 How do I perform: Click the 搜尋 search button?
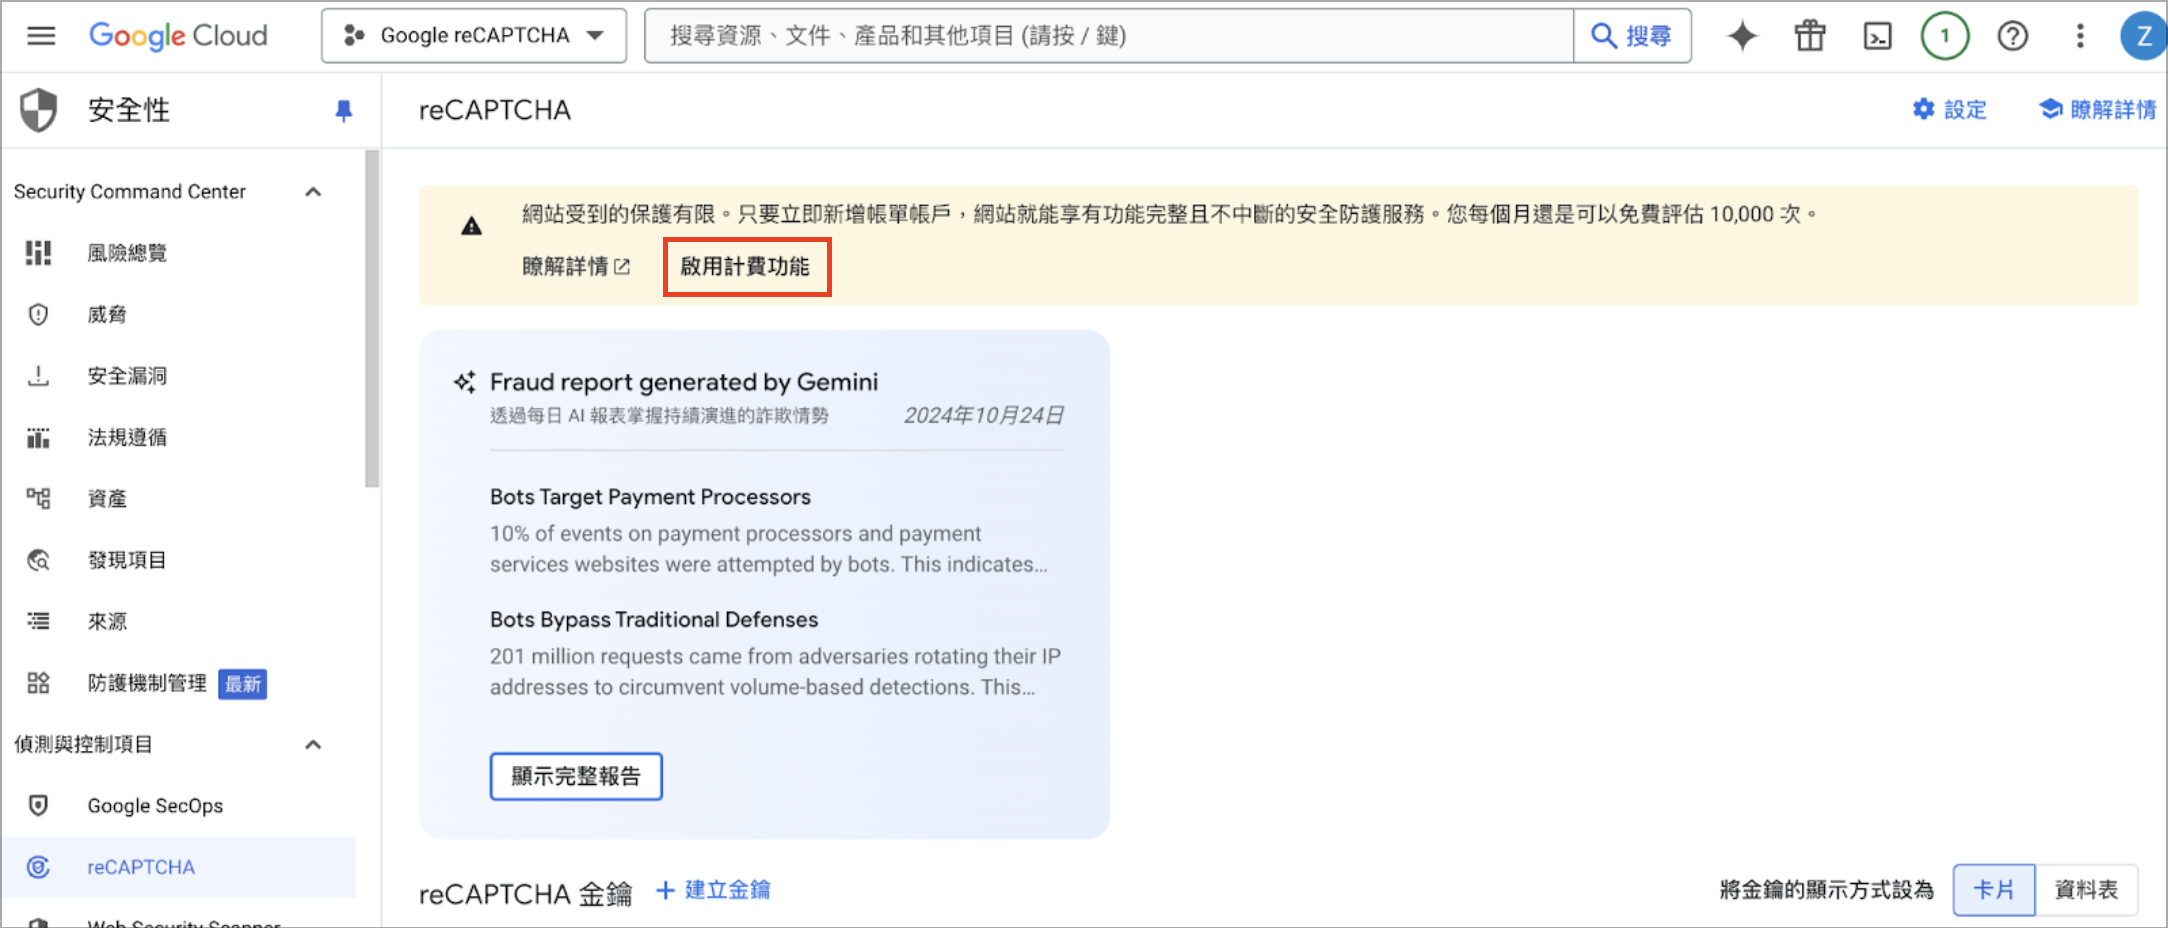tap(1632, 36)
